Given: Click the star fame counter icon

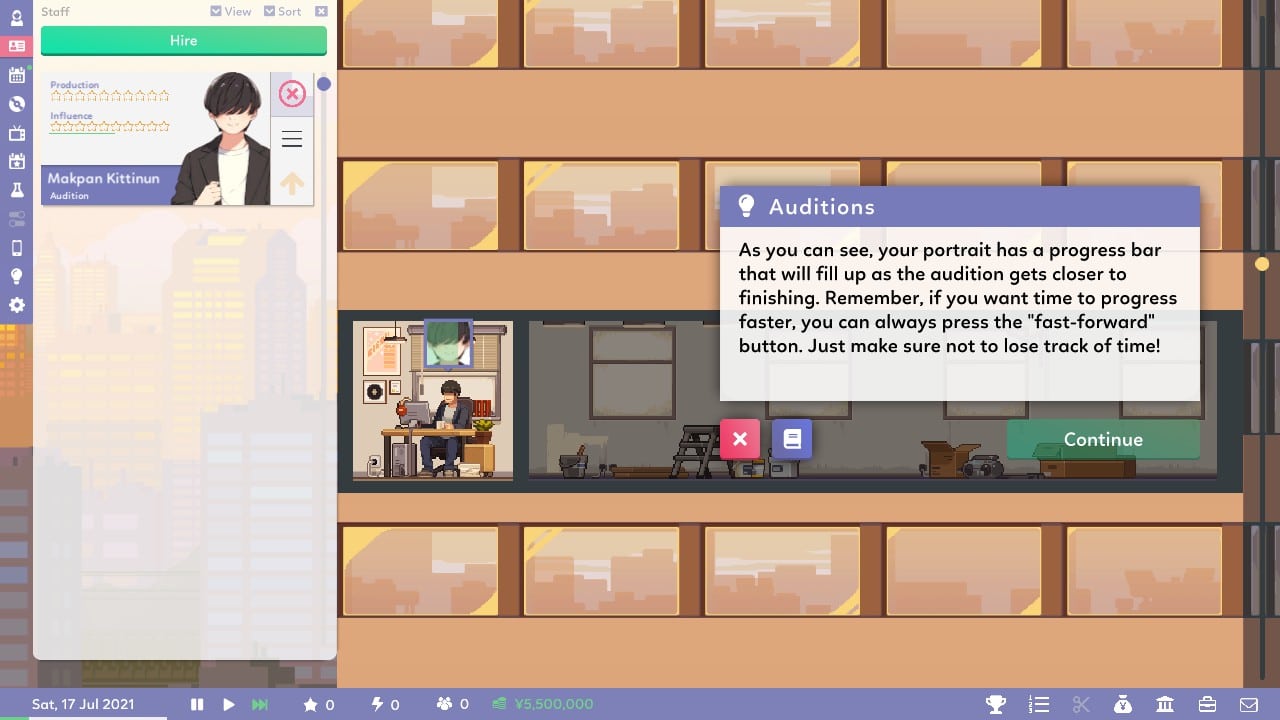Looking at the screenshot, I should coord(310,704).
